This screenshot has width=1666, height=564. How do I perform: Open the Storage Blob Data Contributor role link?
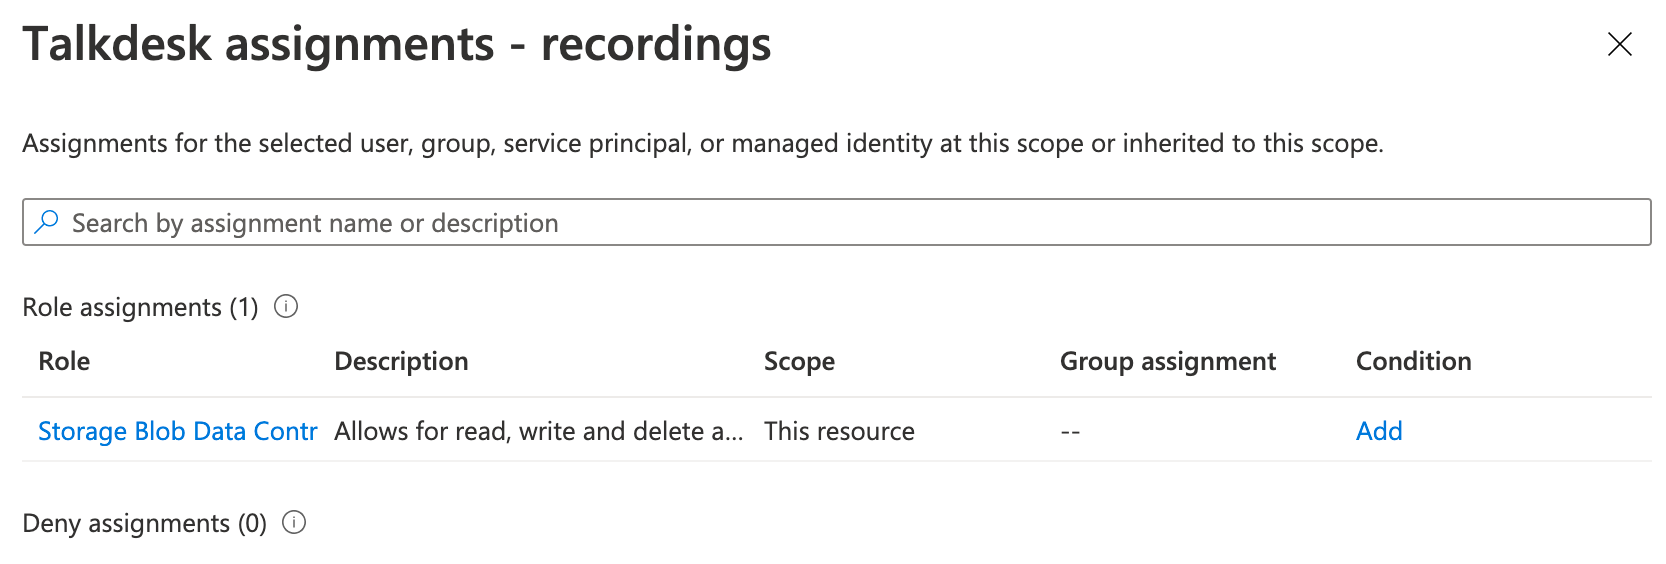(178, 431)
